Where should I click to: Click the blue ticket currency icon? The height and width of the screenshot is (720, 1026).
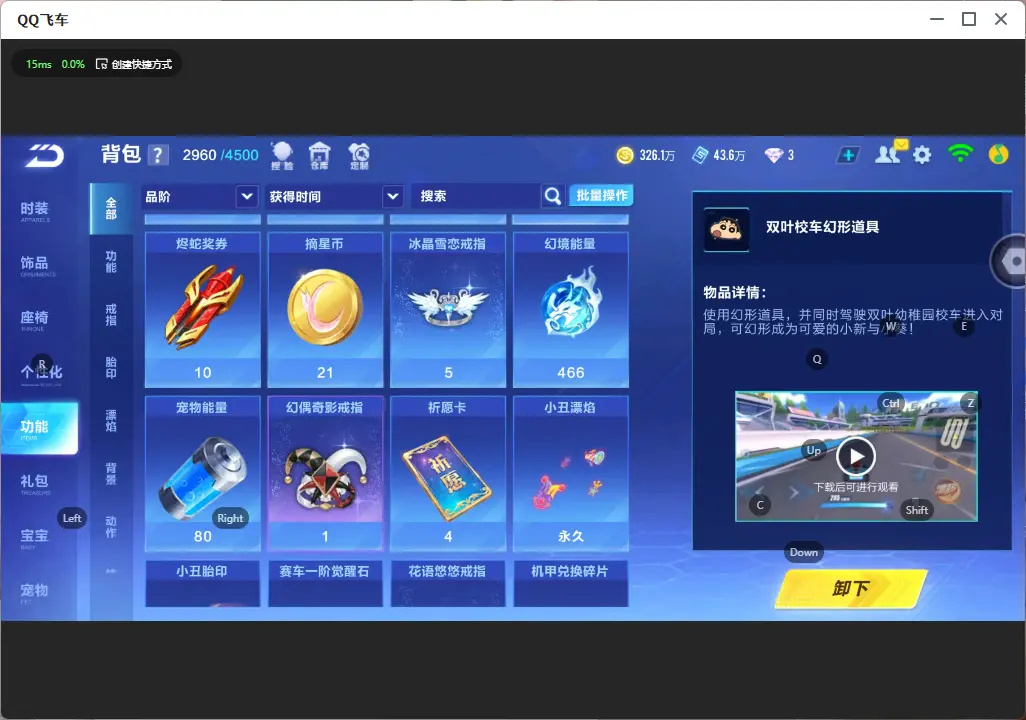700,155
